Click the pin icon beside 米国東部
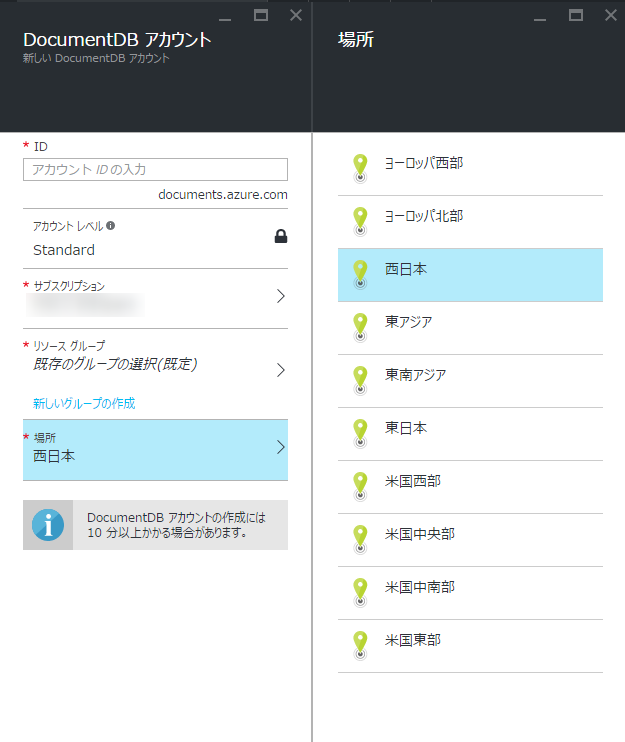625x742 pixels. coord(360,645)
